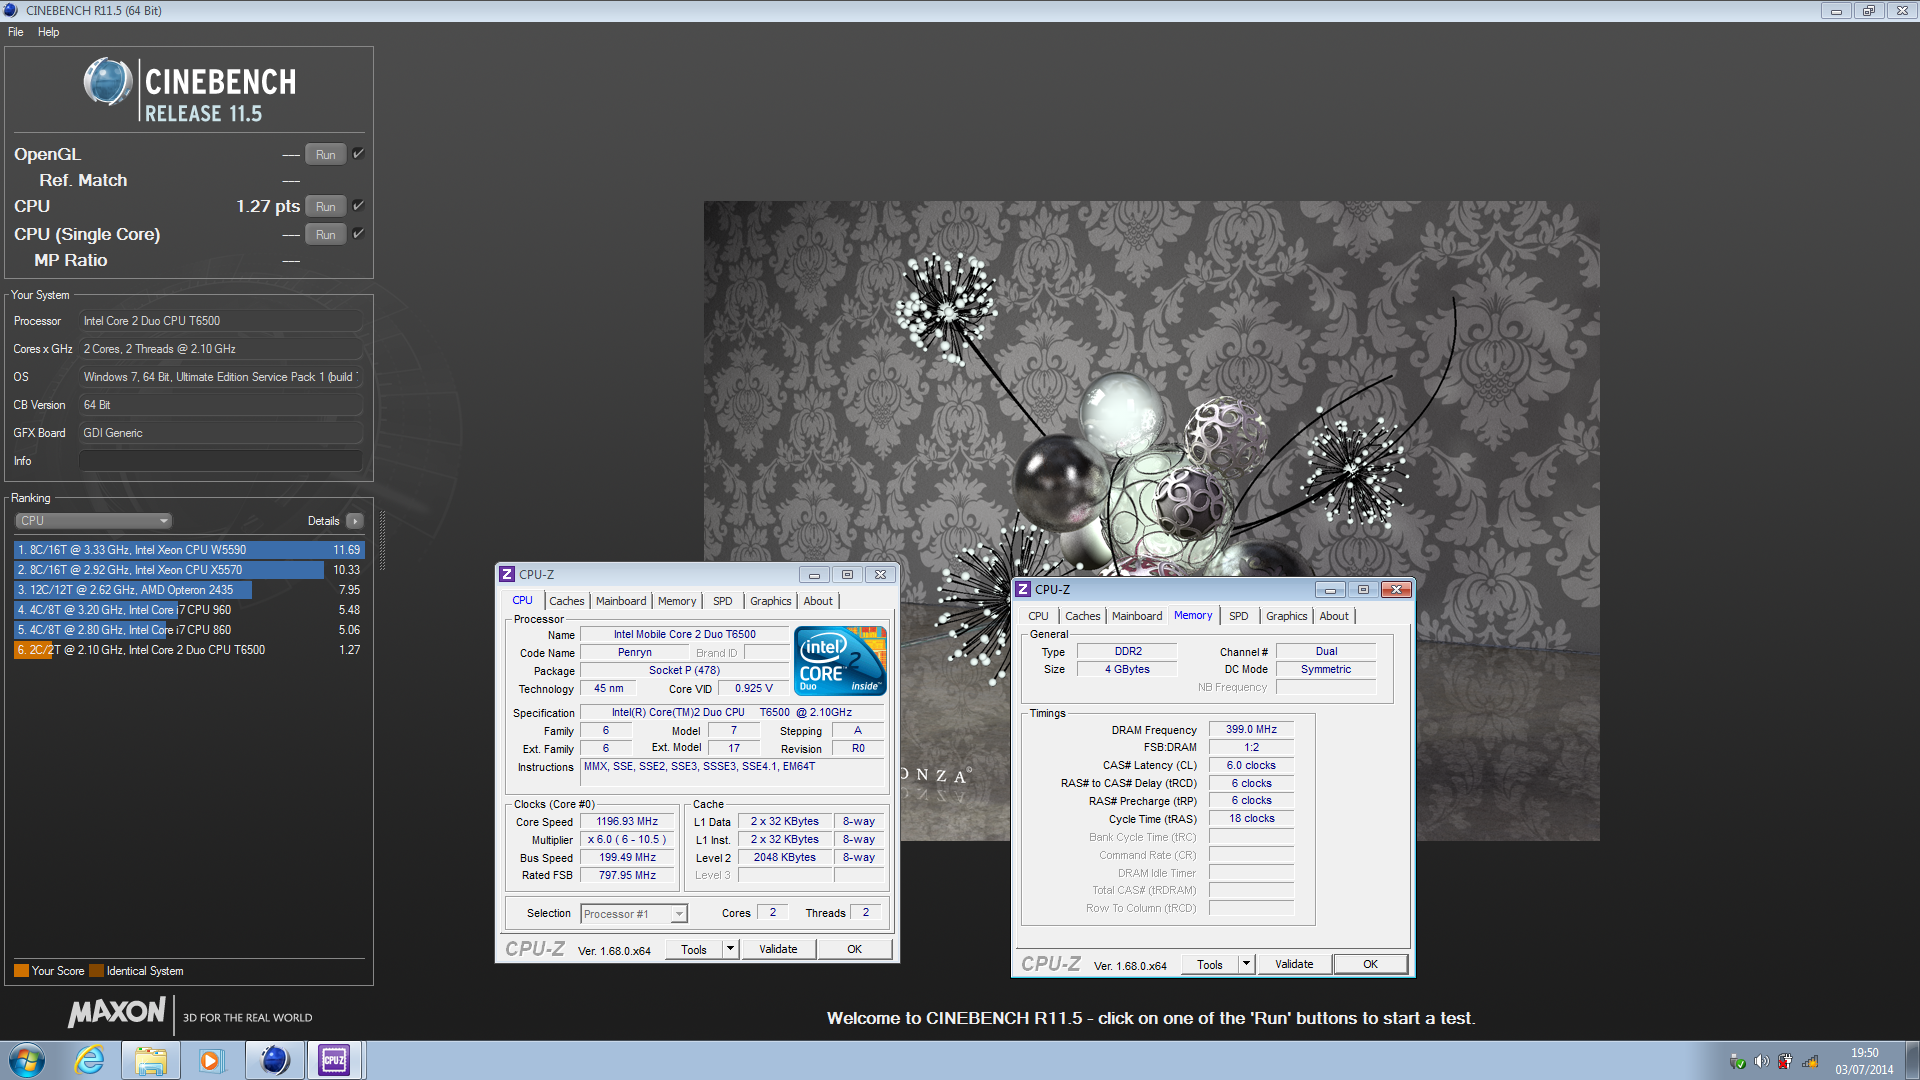Image resolution: width=1920 pixels, height=1080 pixels.
Task: Click the Intel Core 2 Duo badge
Action: click(840, 661)
